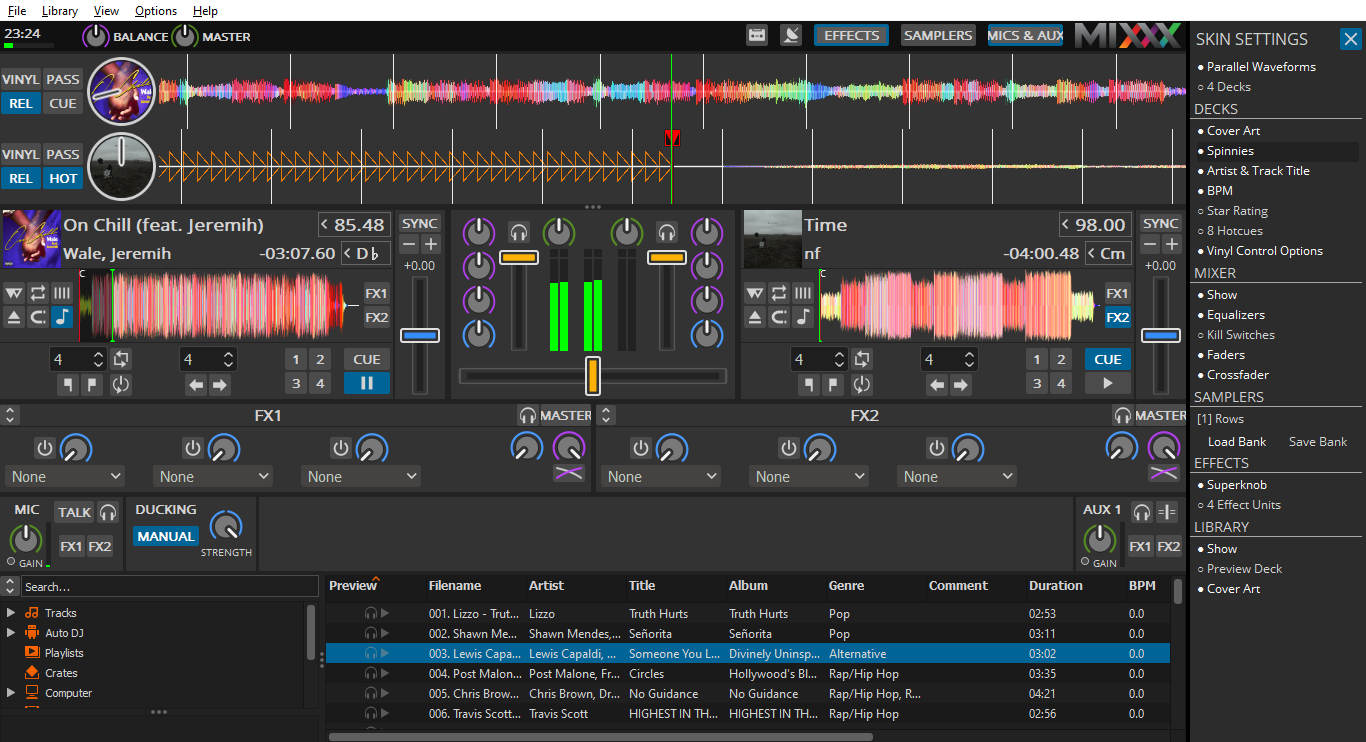Viewport: 1366px width, 742px height.
Task: Click the microphone headphone monitor icon
Action: pos(108,512)
